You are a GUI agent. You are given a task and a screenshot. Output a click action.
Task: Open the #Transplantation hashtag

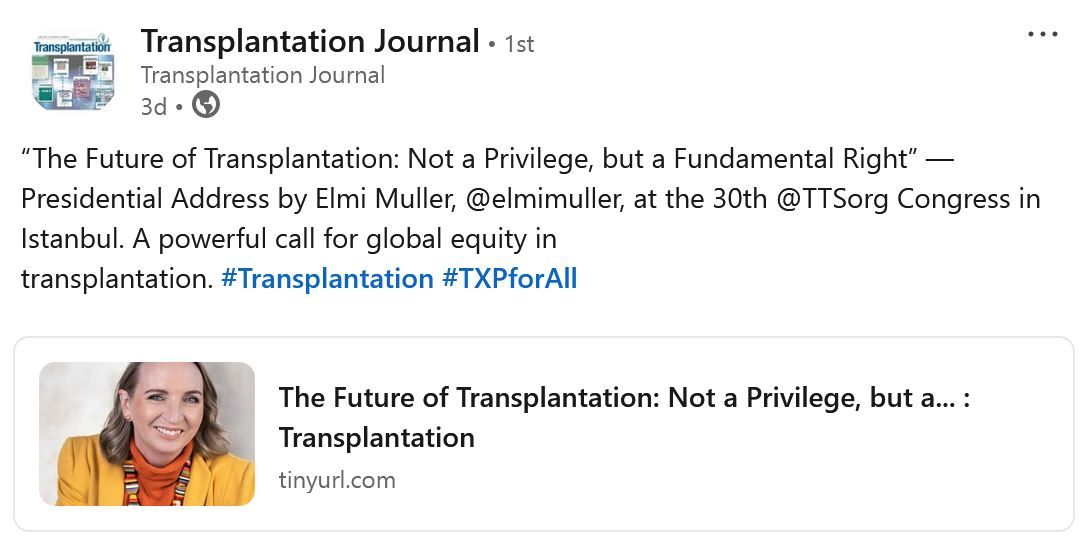[327, 279]
